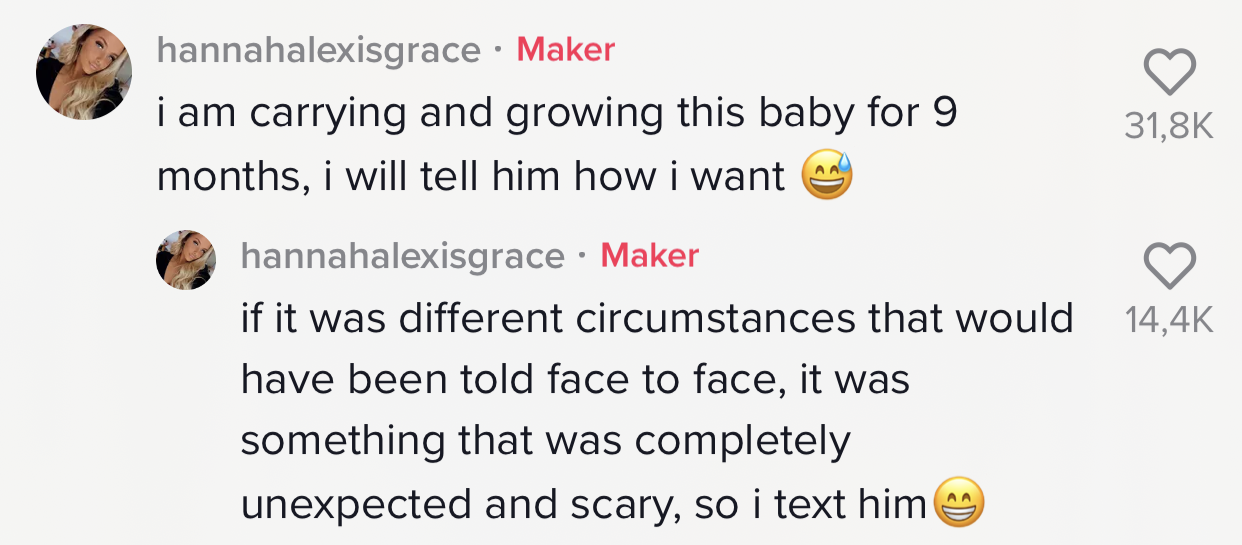The width and height of the screenshot is (1242, 545).
Task: Open the hannahalexisgrace username on the reply comment
Action: pos(403,256)
